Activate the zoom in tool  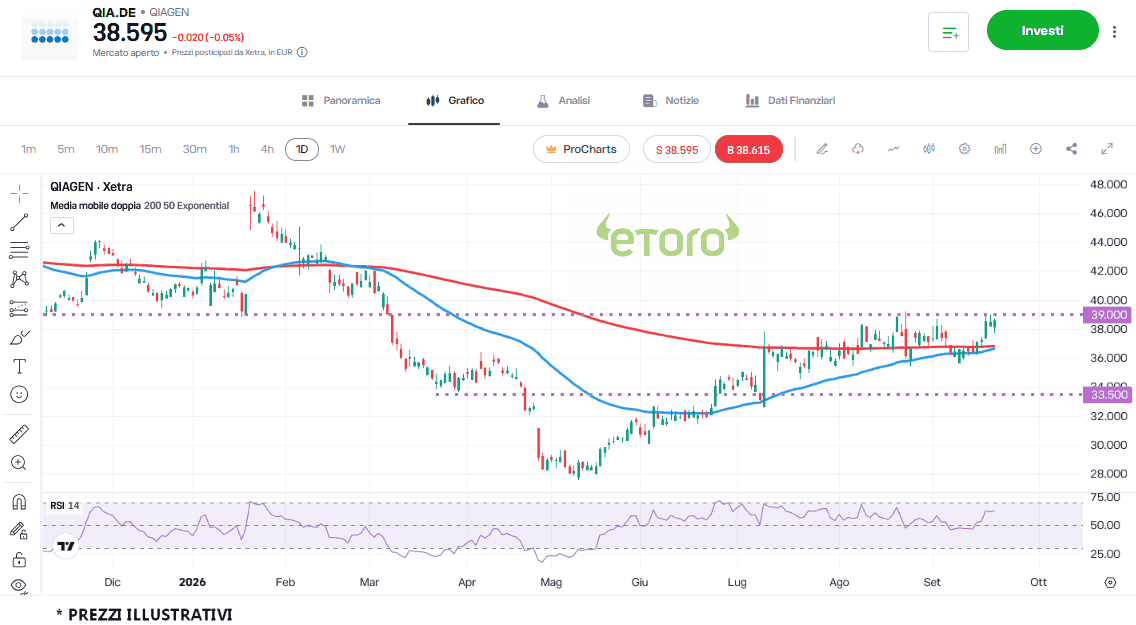click(x=20, y=463)
